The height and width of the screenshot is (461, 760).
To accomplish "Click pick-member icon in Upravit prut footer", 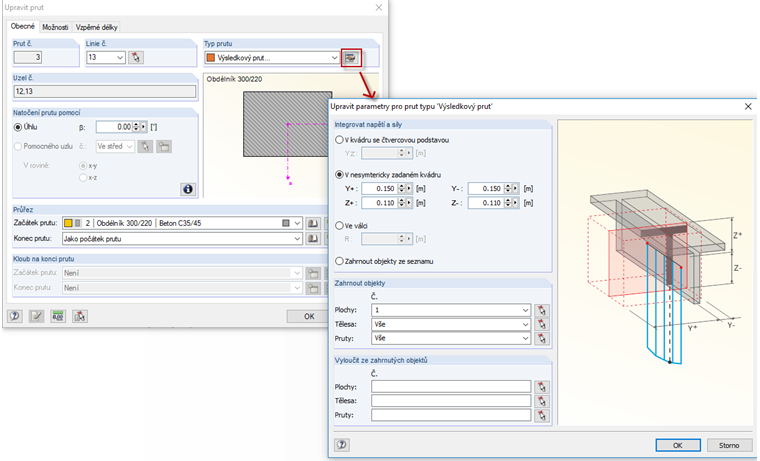I will [x=79, y=317].
